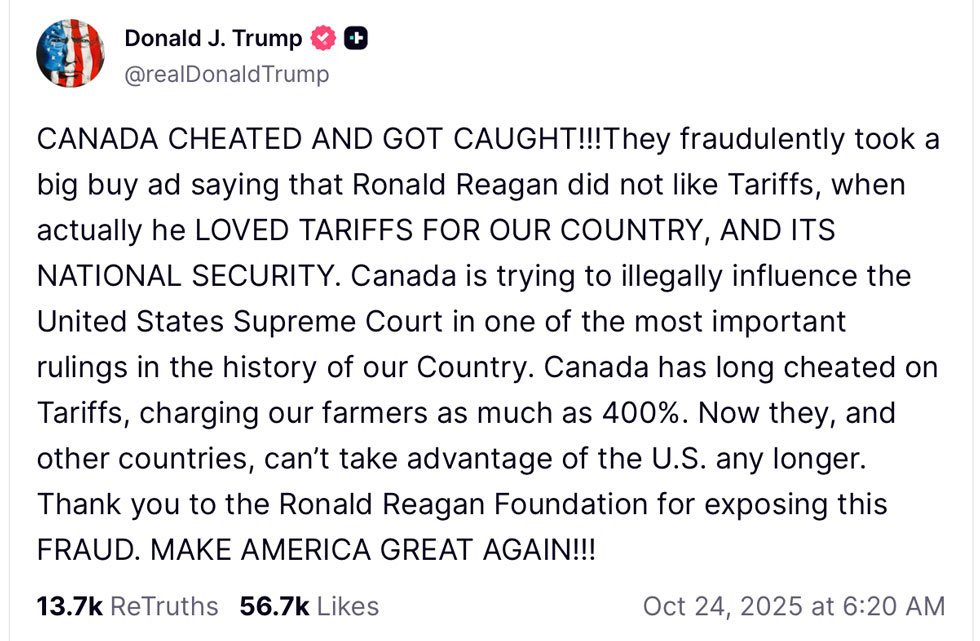The height and width of the screenshot is (641, 980).
Task: Click the black plus badge icon
Action: 355,39
